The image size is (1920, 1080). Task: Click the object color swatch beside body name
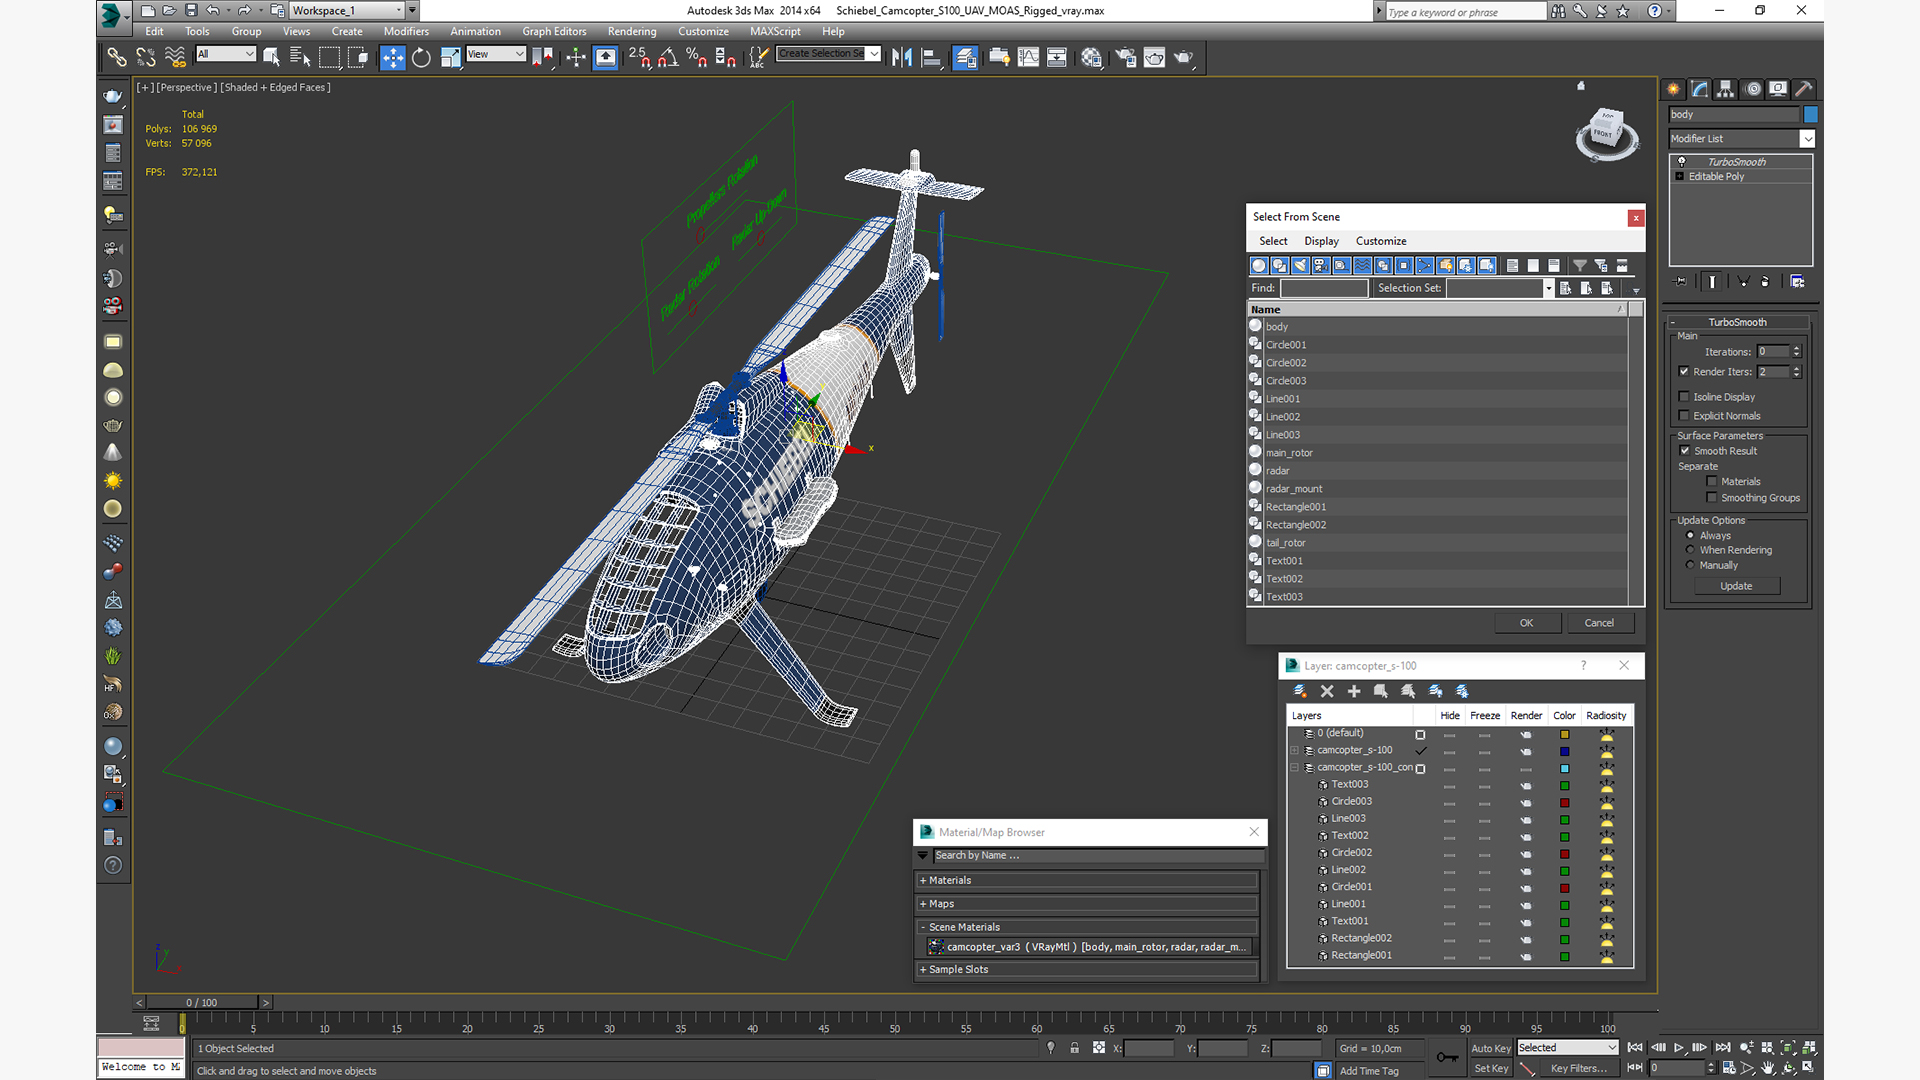[1810, 115]
